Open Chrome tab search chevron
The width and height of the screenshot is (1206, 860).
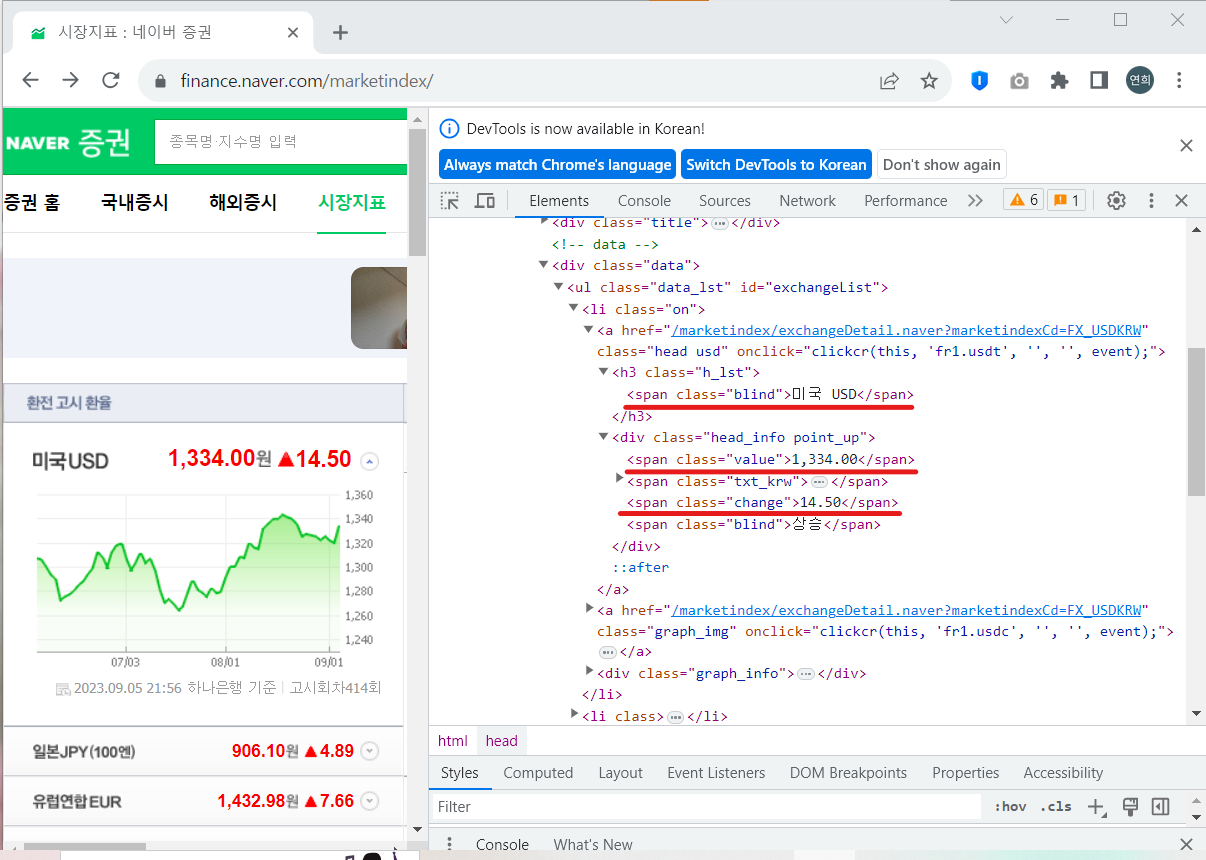1006,19
